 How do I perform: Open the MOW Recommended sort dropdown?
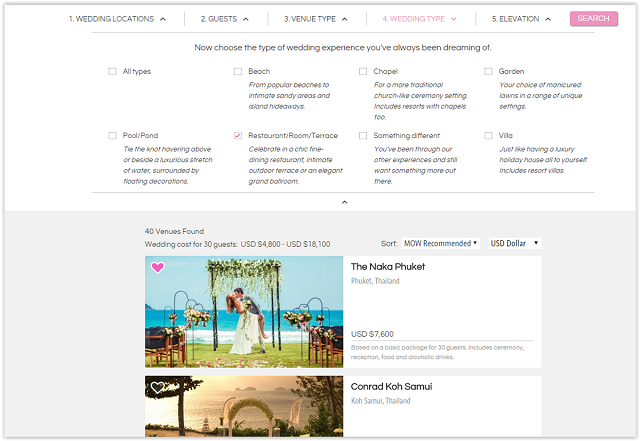coord(440,243)
